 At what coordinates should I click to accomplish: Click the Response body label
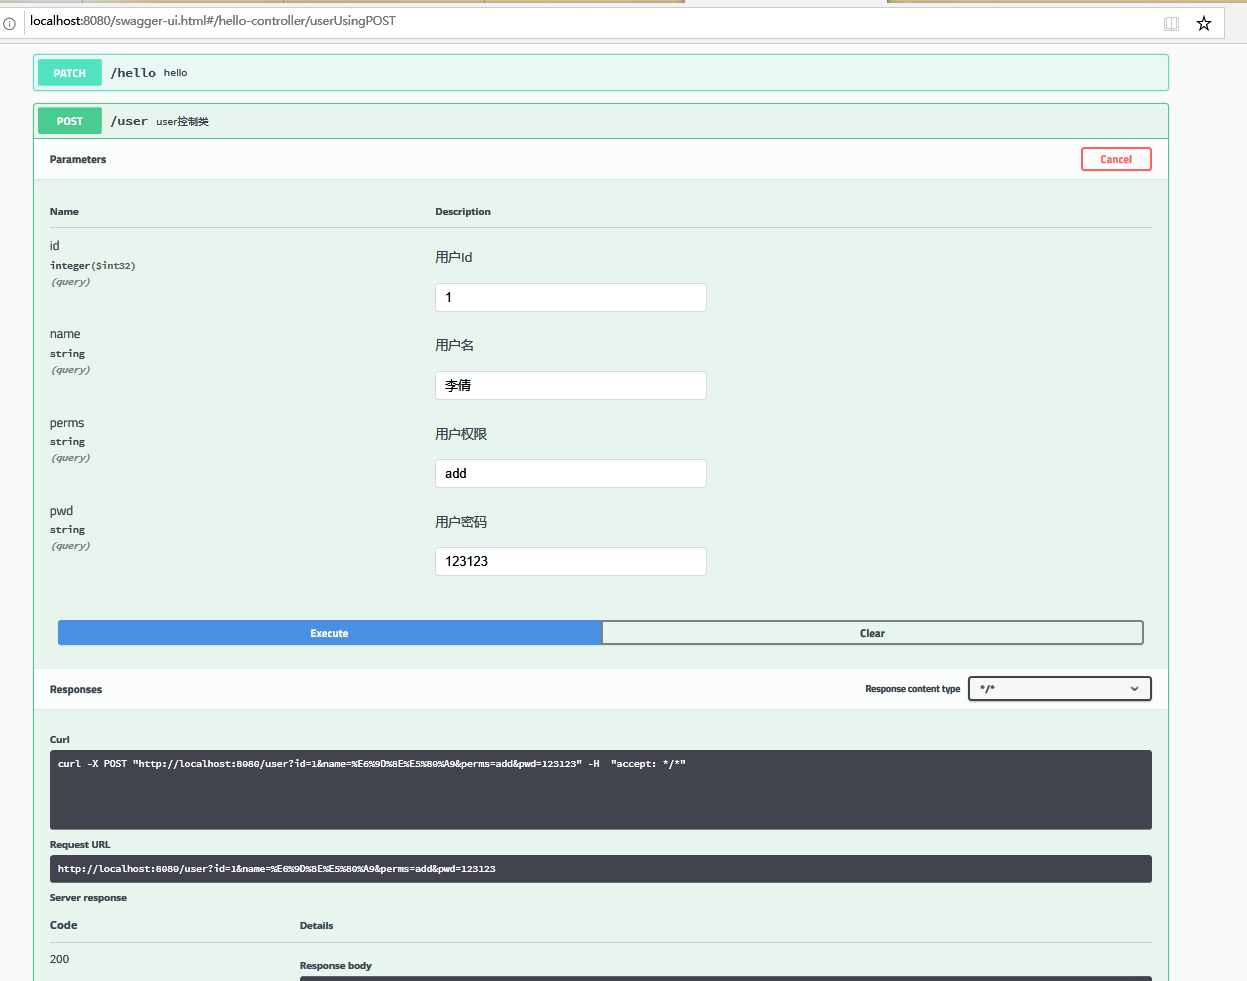click(x=336, y=966)
